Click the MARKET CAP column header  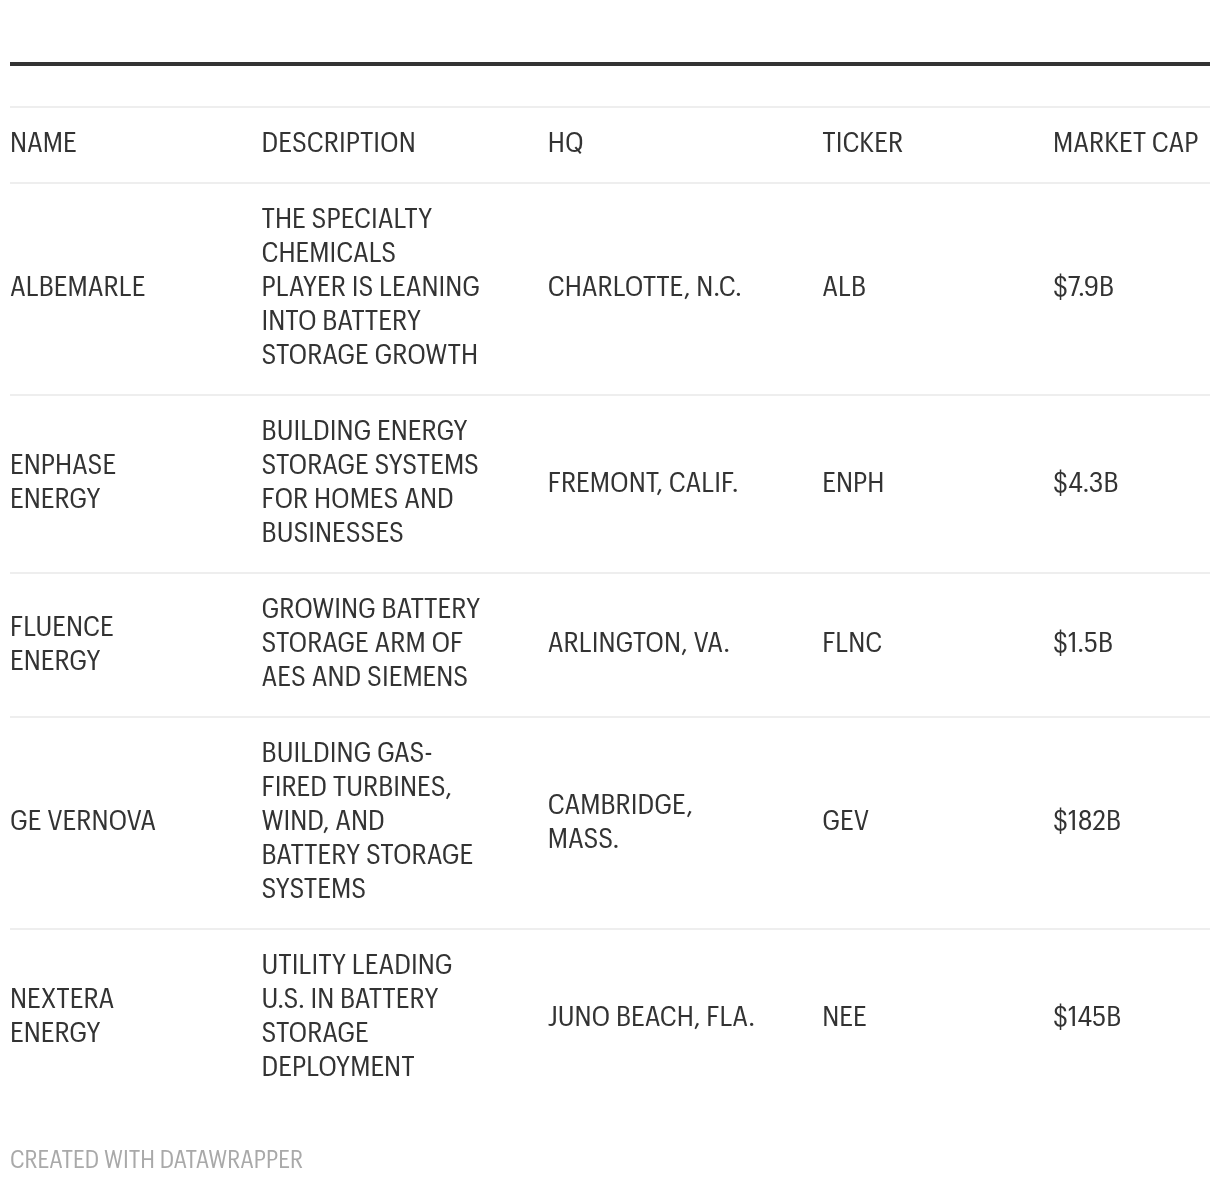tap(1125, 142)
